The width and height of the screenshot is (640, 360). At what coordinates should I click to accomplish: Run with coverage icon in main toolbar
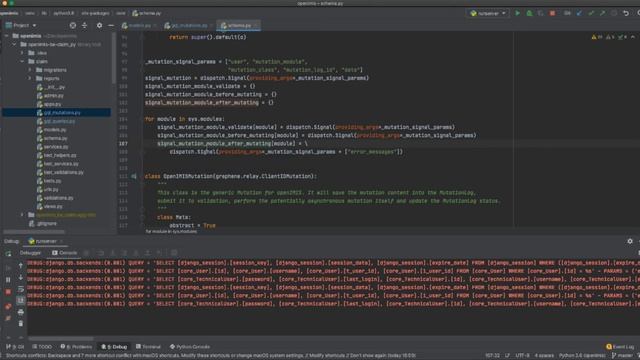(541, 13)
